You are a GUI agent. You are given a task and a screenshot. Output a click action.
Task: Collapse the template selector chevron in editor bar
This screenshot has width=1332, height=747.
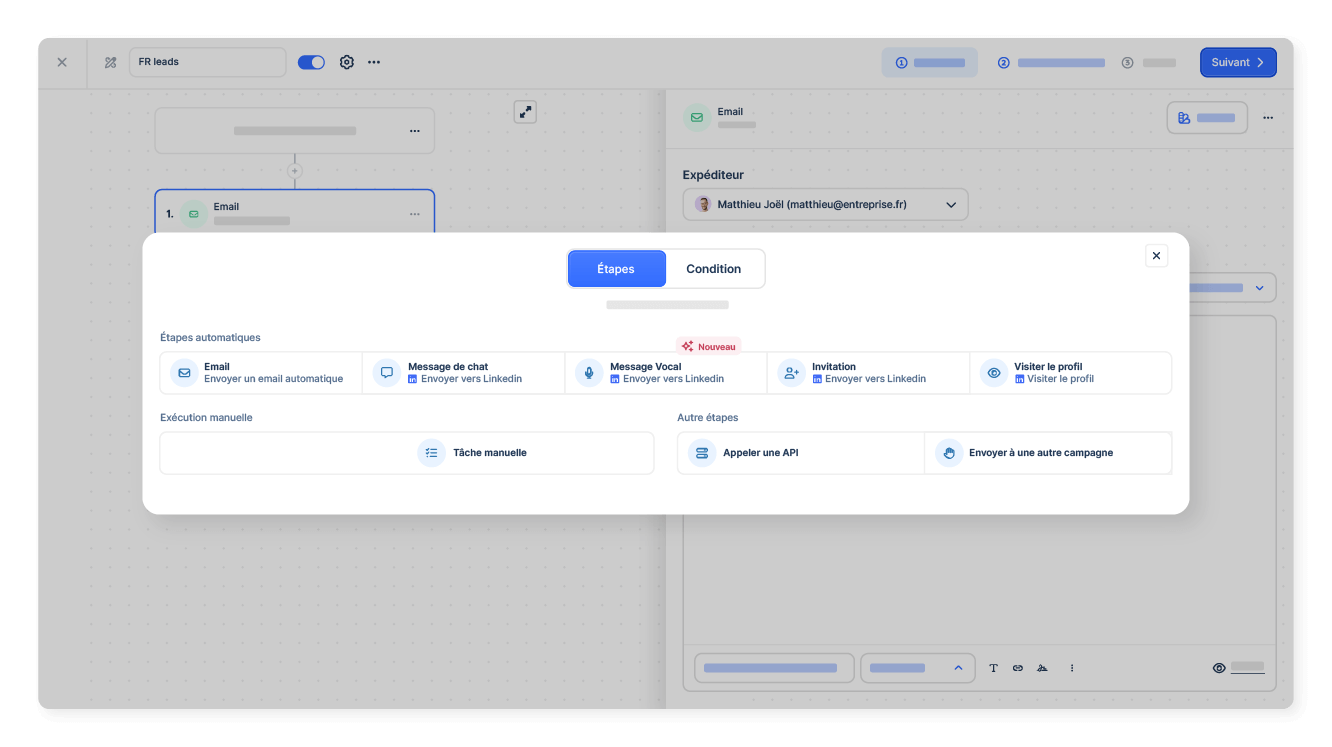click(x=957, y=667)
